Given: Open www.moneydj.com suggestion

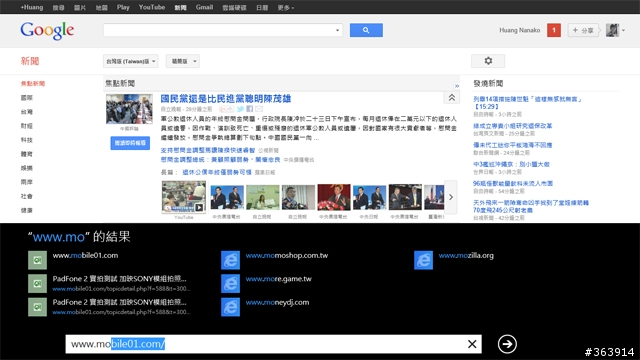Looking at the screenshot, I should click(277, 302).
